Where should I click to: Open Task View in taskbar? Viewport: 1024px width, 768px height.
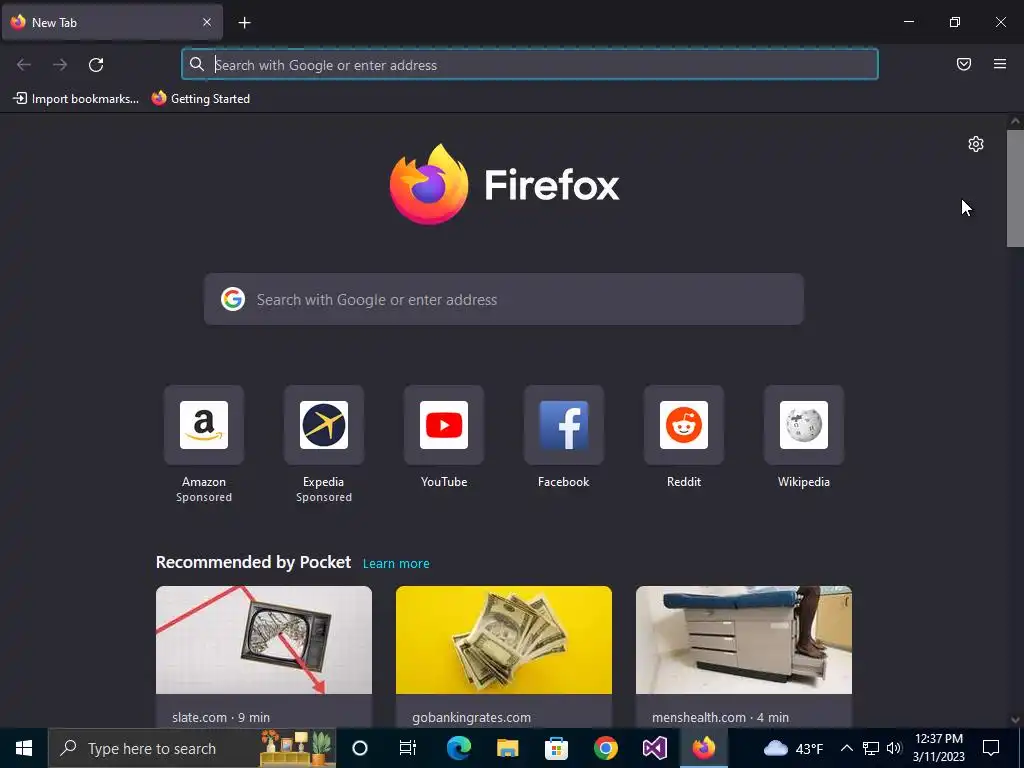point(408,748)
